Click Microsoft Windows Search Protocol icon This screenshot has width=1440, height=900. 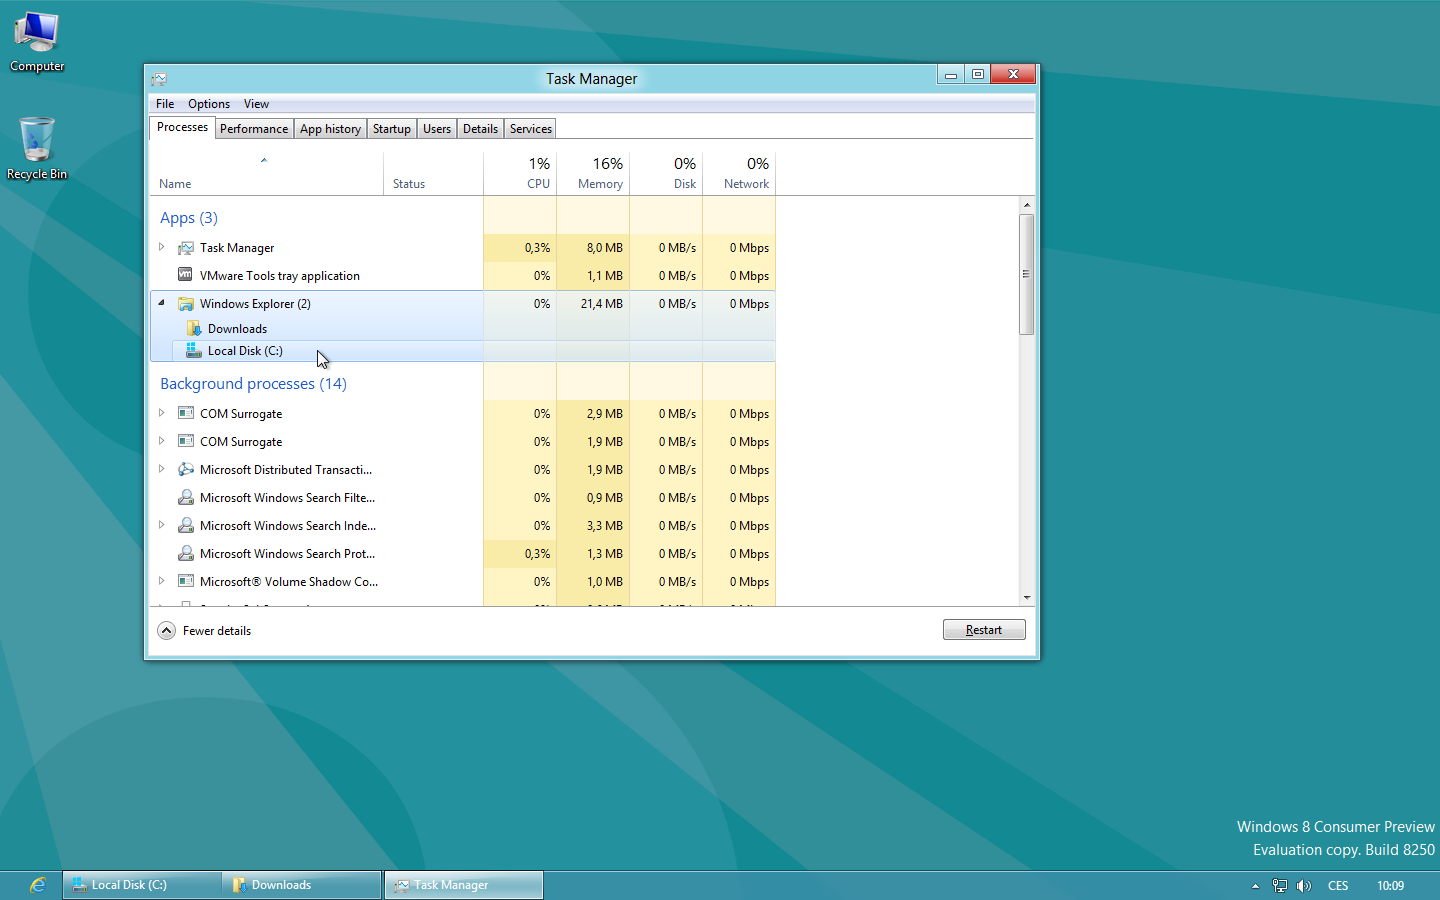[185, 553]
